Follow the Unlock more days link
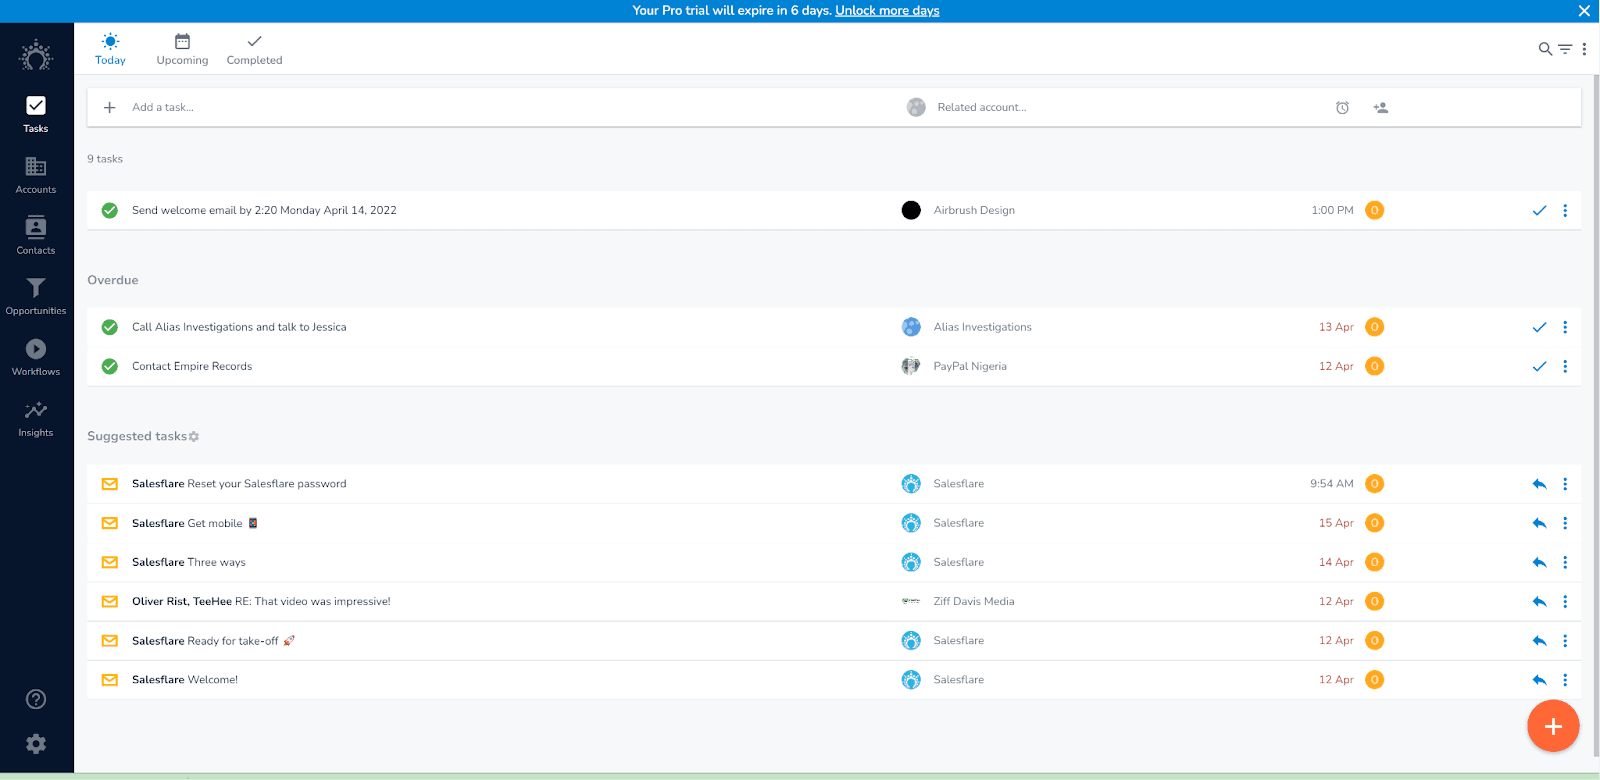 887,11
